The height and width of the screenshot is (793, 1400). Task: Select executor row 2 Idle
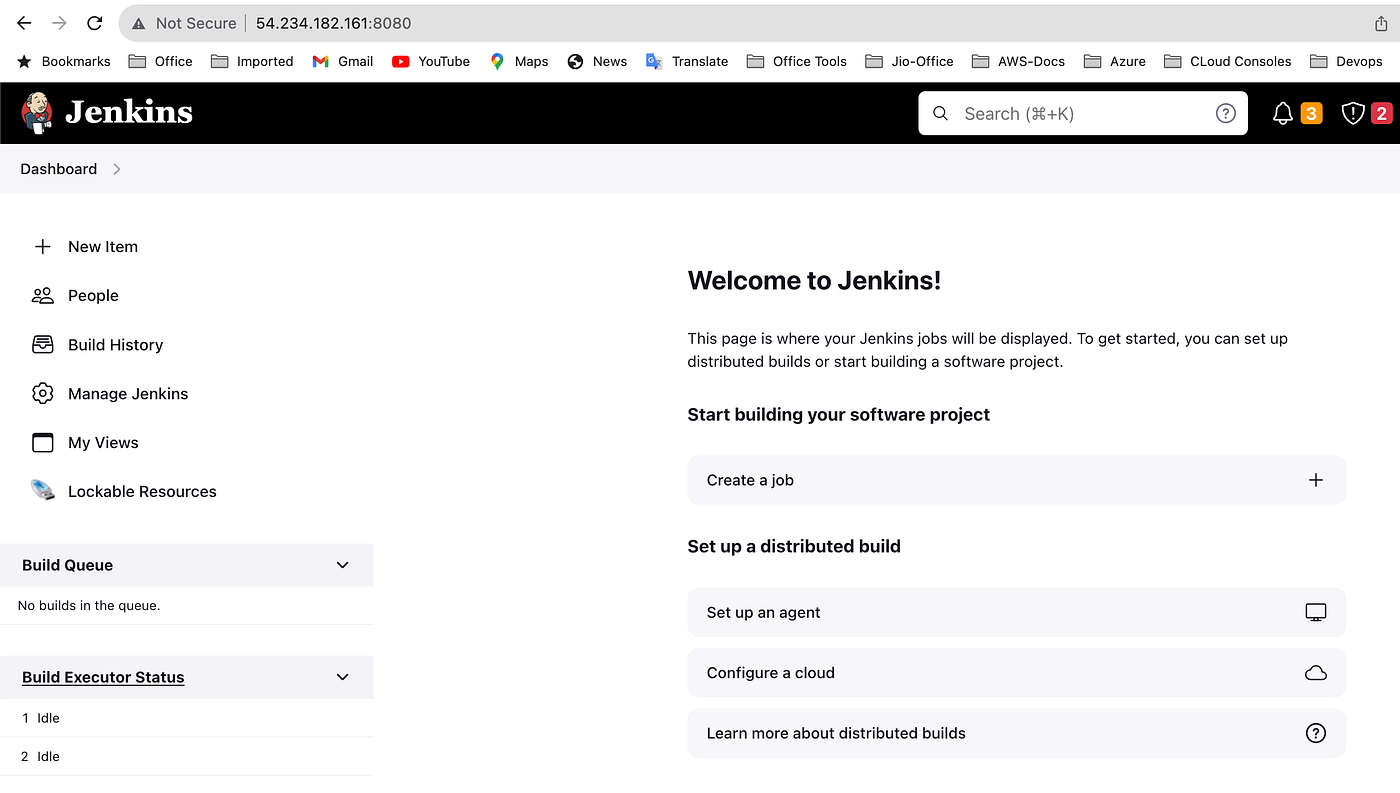click(186, 757)
